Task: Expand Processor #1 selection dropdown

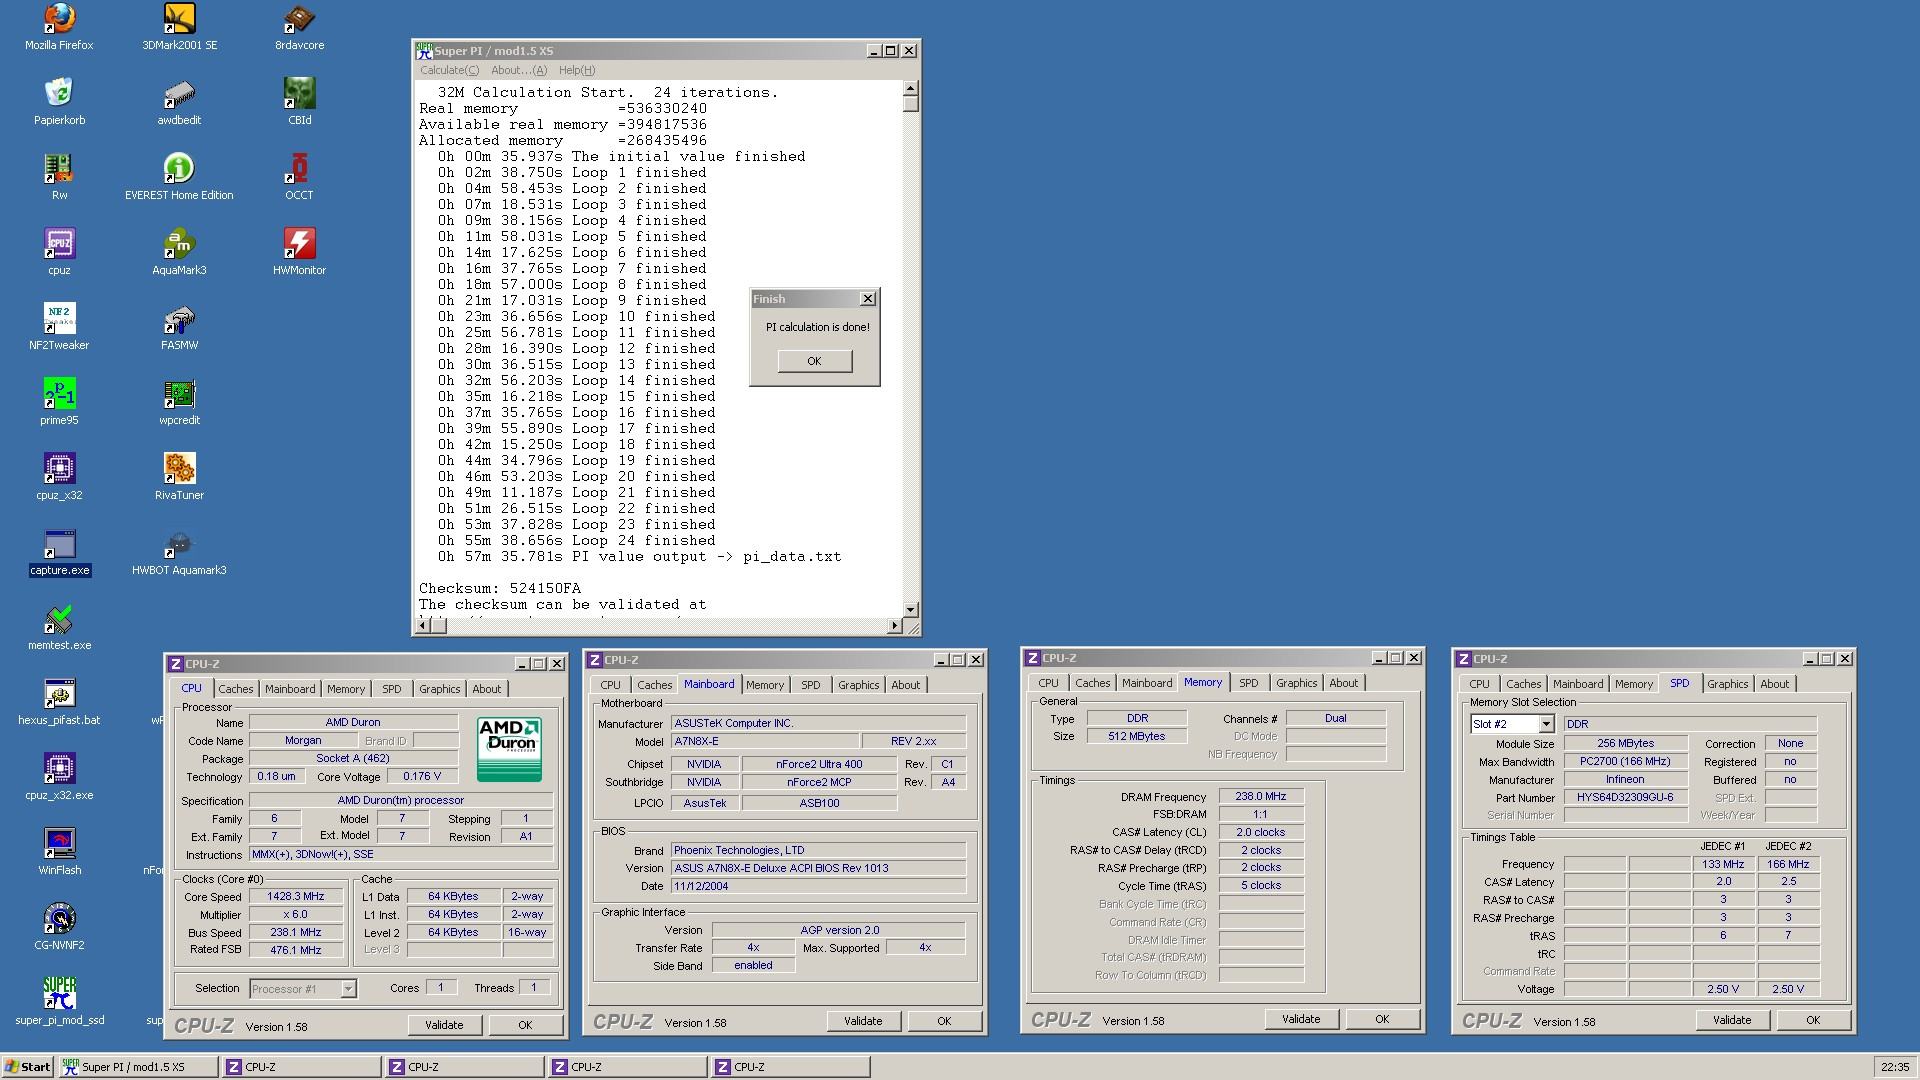Action: (348, 989)
